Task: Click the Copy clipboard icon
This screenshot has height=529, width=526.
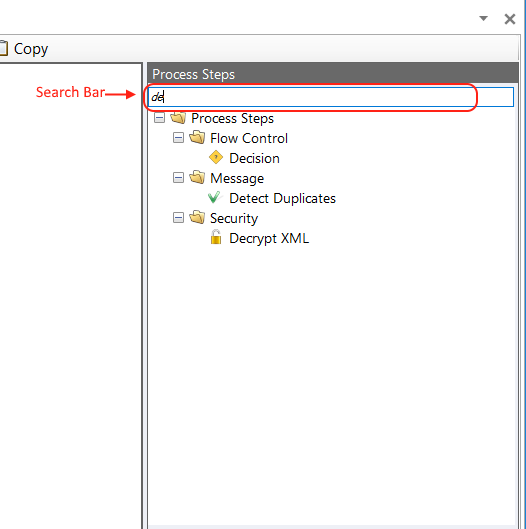Action: [x=3, y=48]
